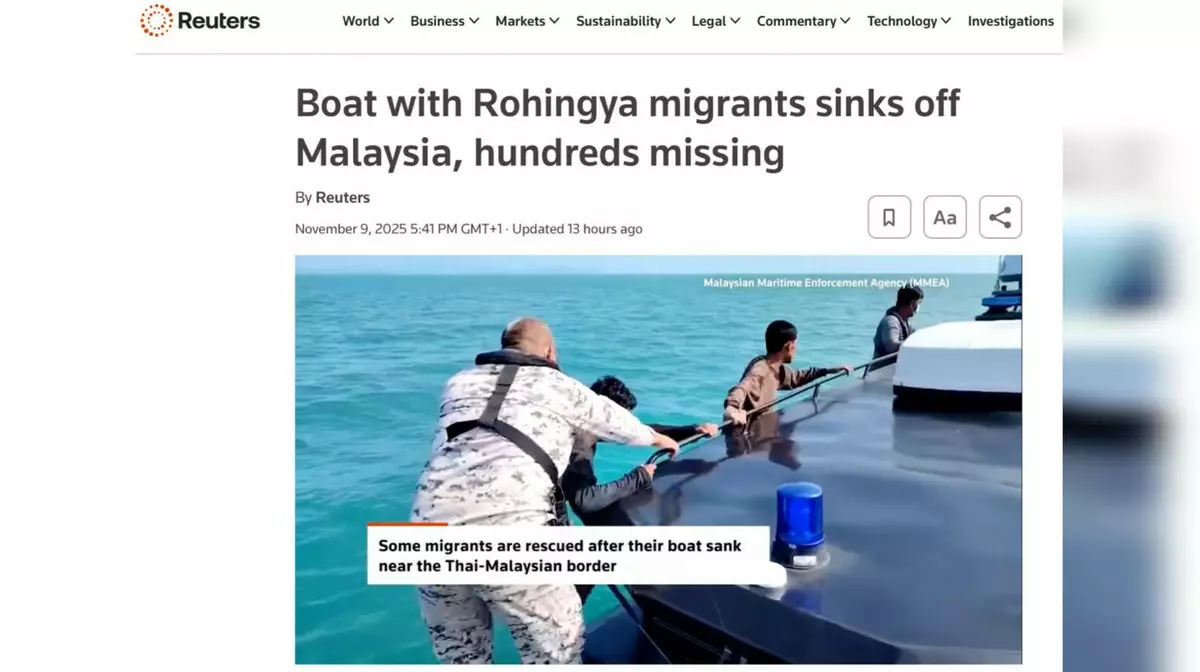Open the Legal menu

tap(716, 21)
